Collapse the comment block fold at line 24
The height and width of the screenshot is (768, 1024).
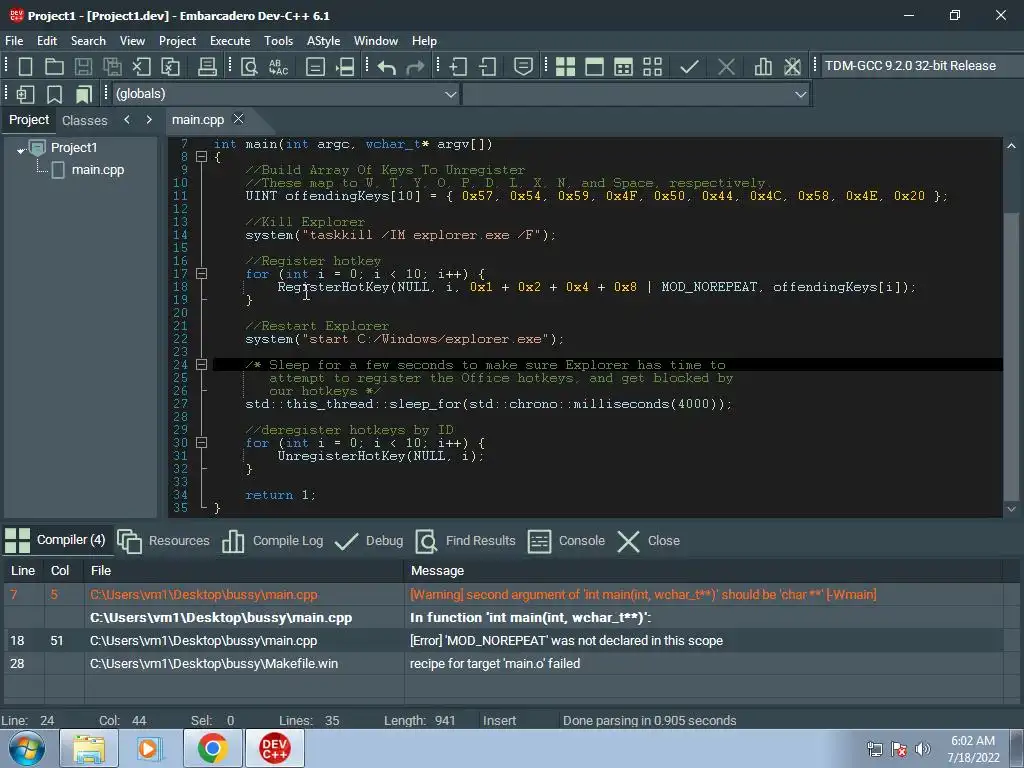point(202,364)
